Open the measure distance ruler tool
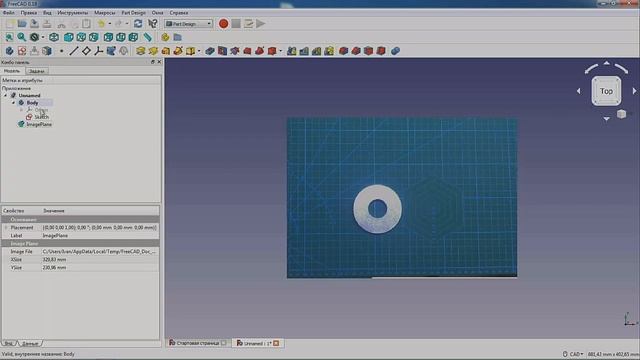The width and height of the screenshot is (640, 360). coord(147,38)
